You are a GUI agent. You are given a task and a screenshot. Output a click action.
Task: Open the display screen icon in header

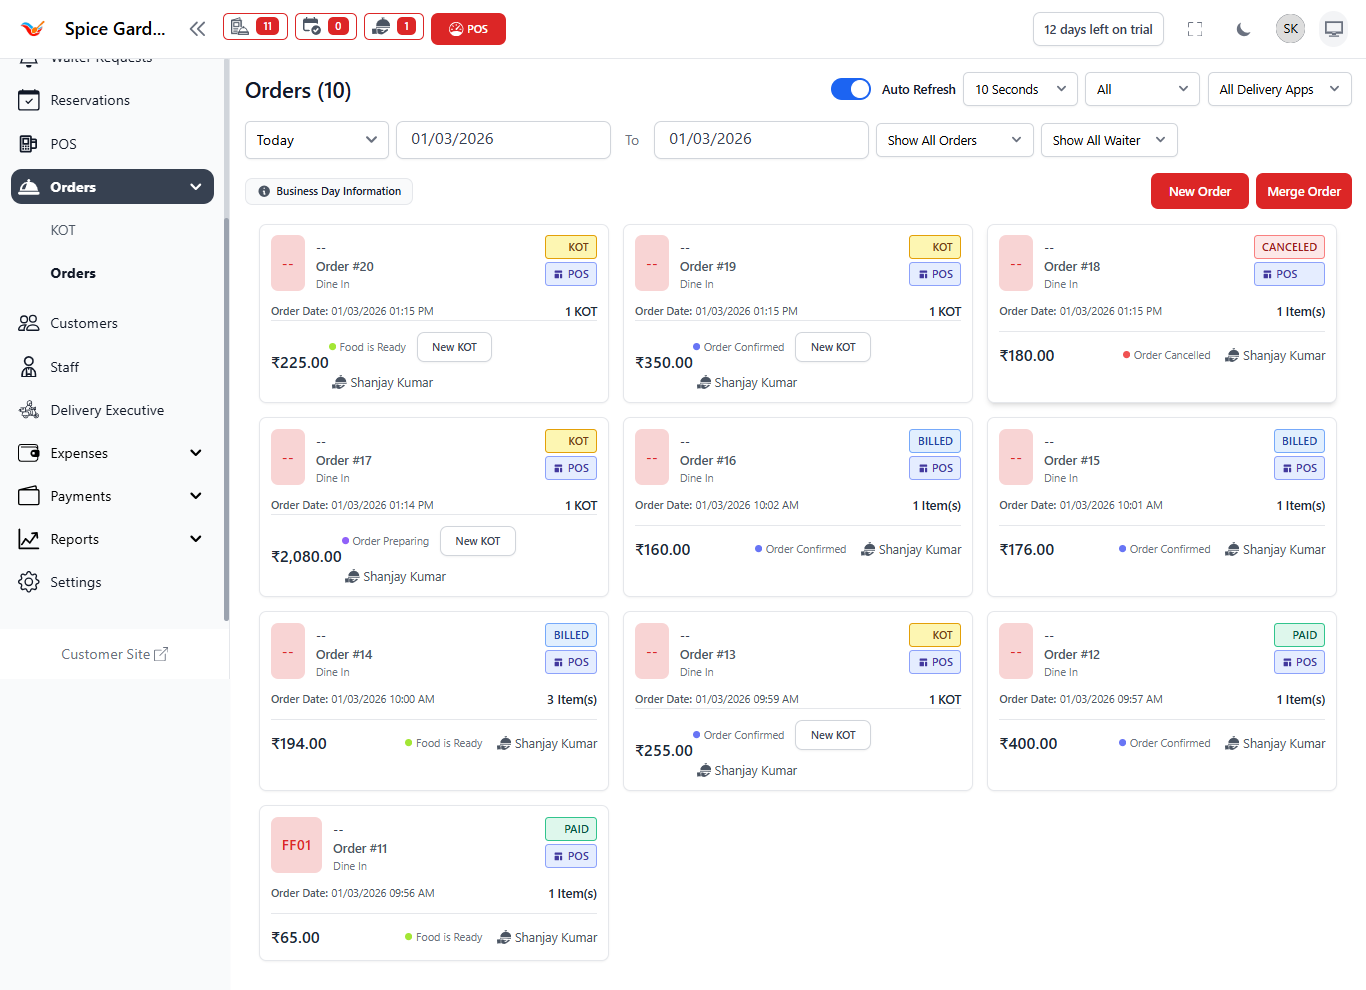click(x=1333, y=29)
